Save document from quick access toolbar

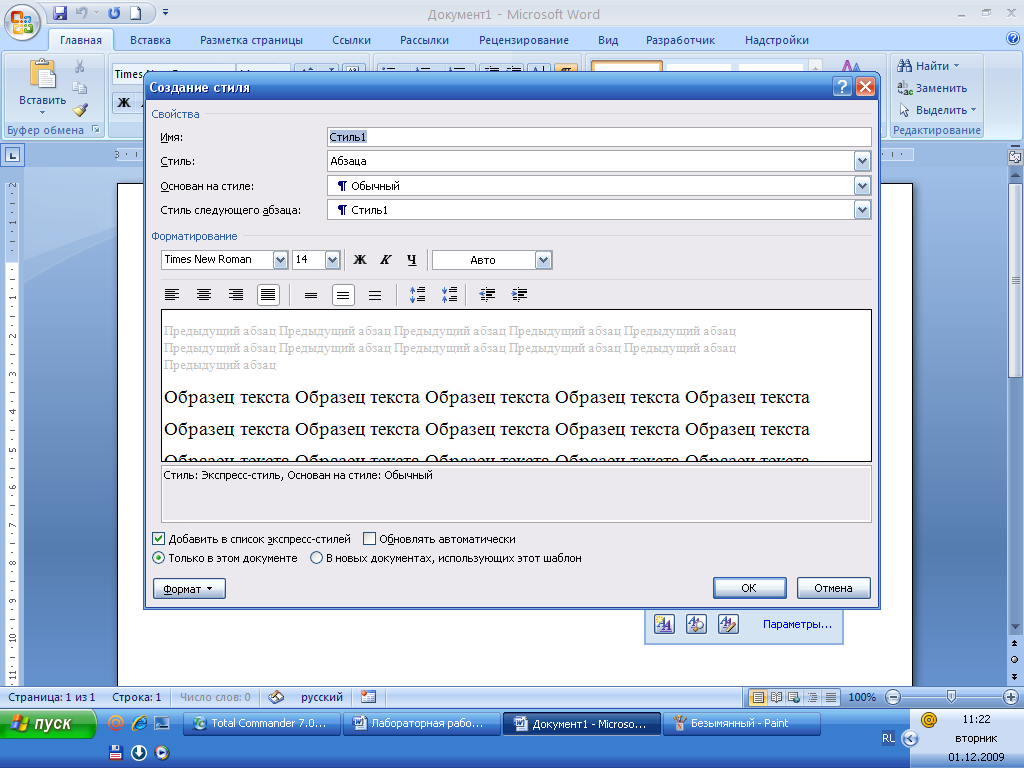click(60, 13)
